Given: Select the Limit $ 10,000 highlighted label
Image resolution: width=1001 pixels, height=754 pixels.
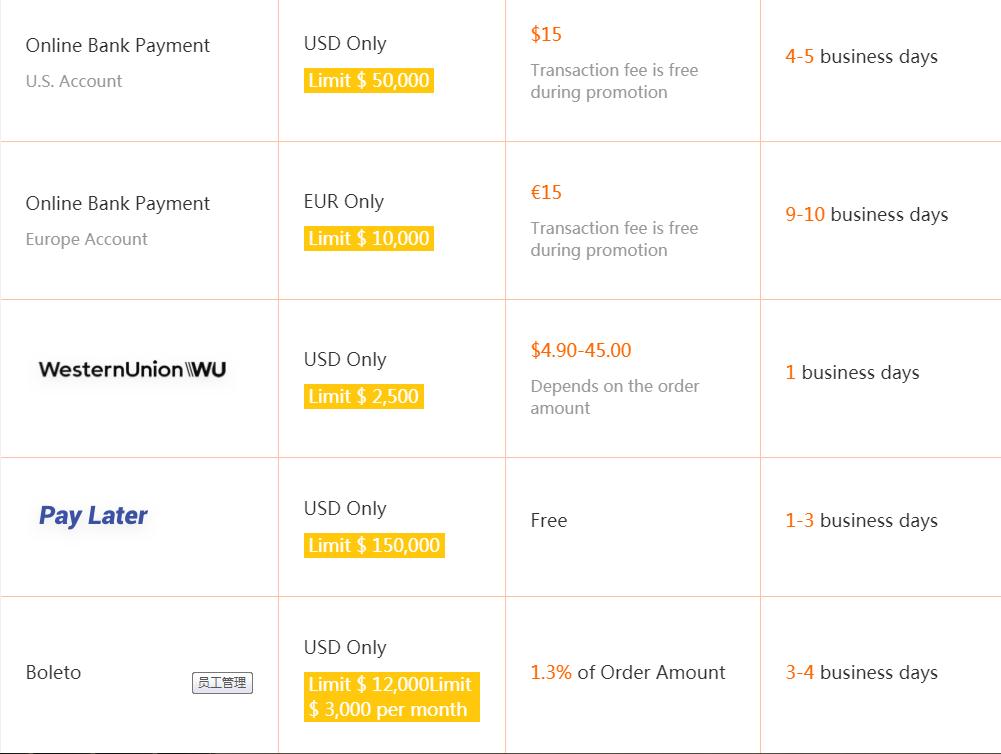Looking at the screenshot, I should [x=369, y=239].
